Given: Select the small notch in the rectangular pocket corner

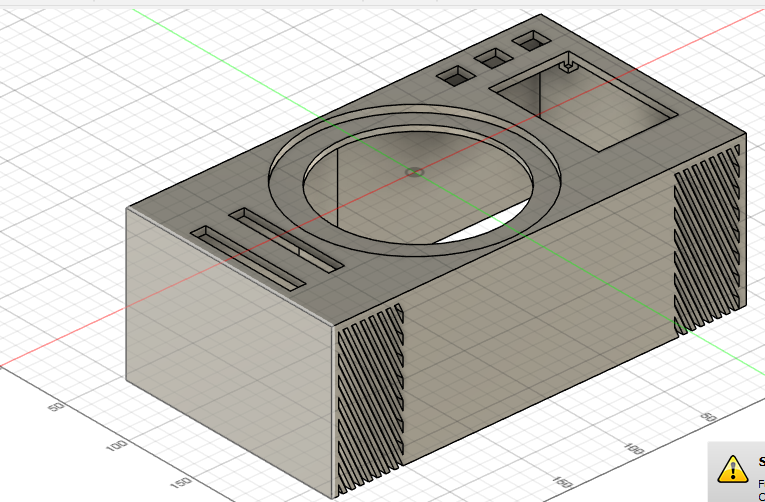Looking at the screenshot, I should (568, 67).
